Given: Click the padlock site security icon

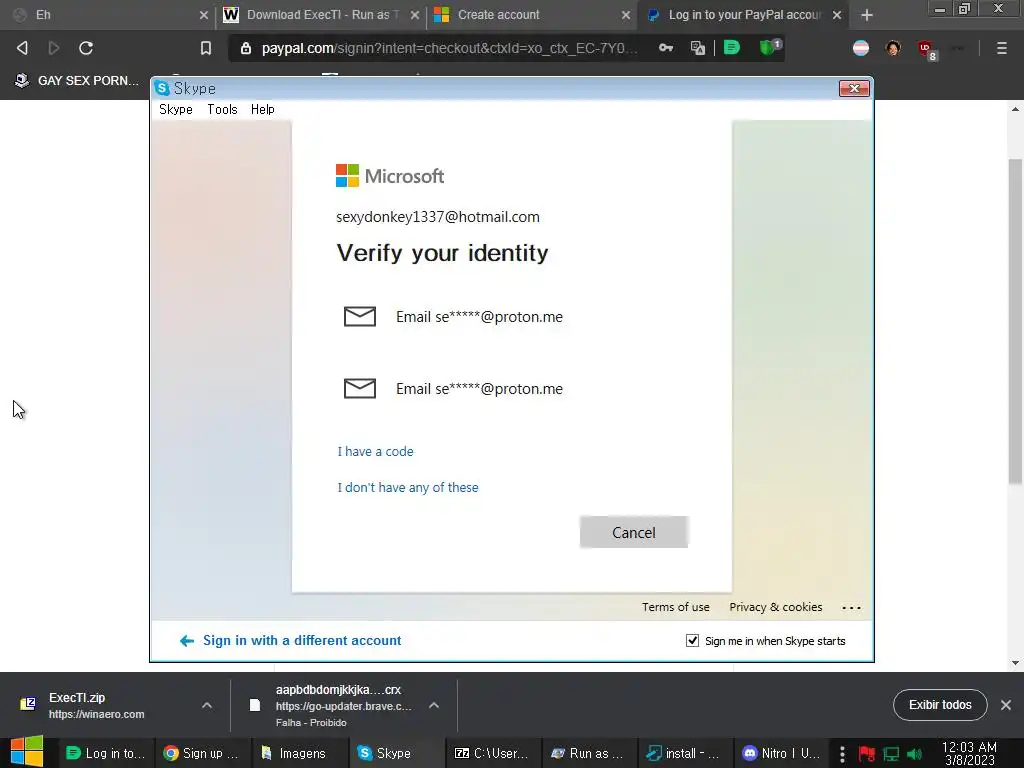Looking at the screenshot, I should click(x=246, y=48).
